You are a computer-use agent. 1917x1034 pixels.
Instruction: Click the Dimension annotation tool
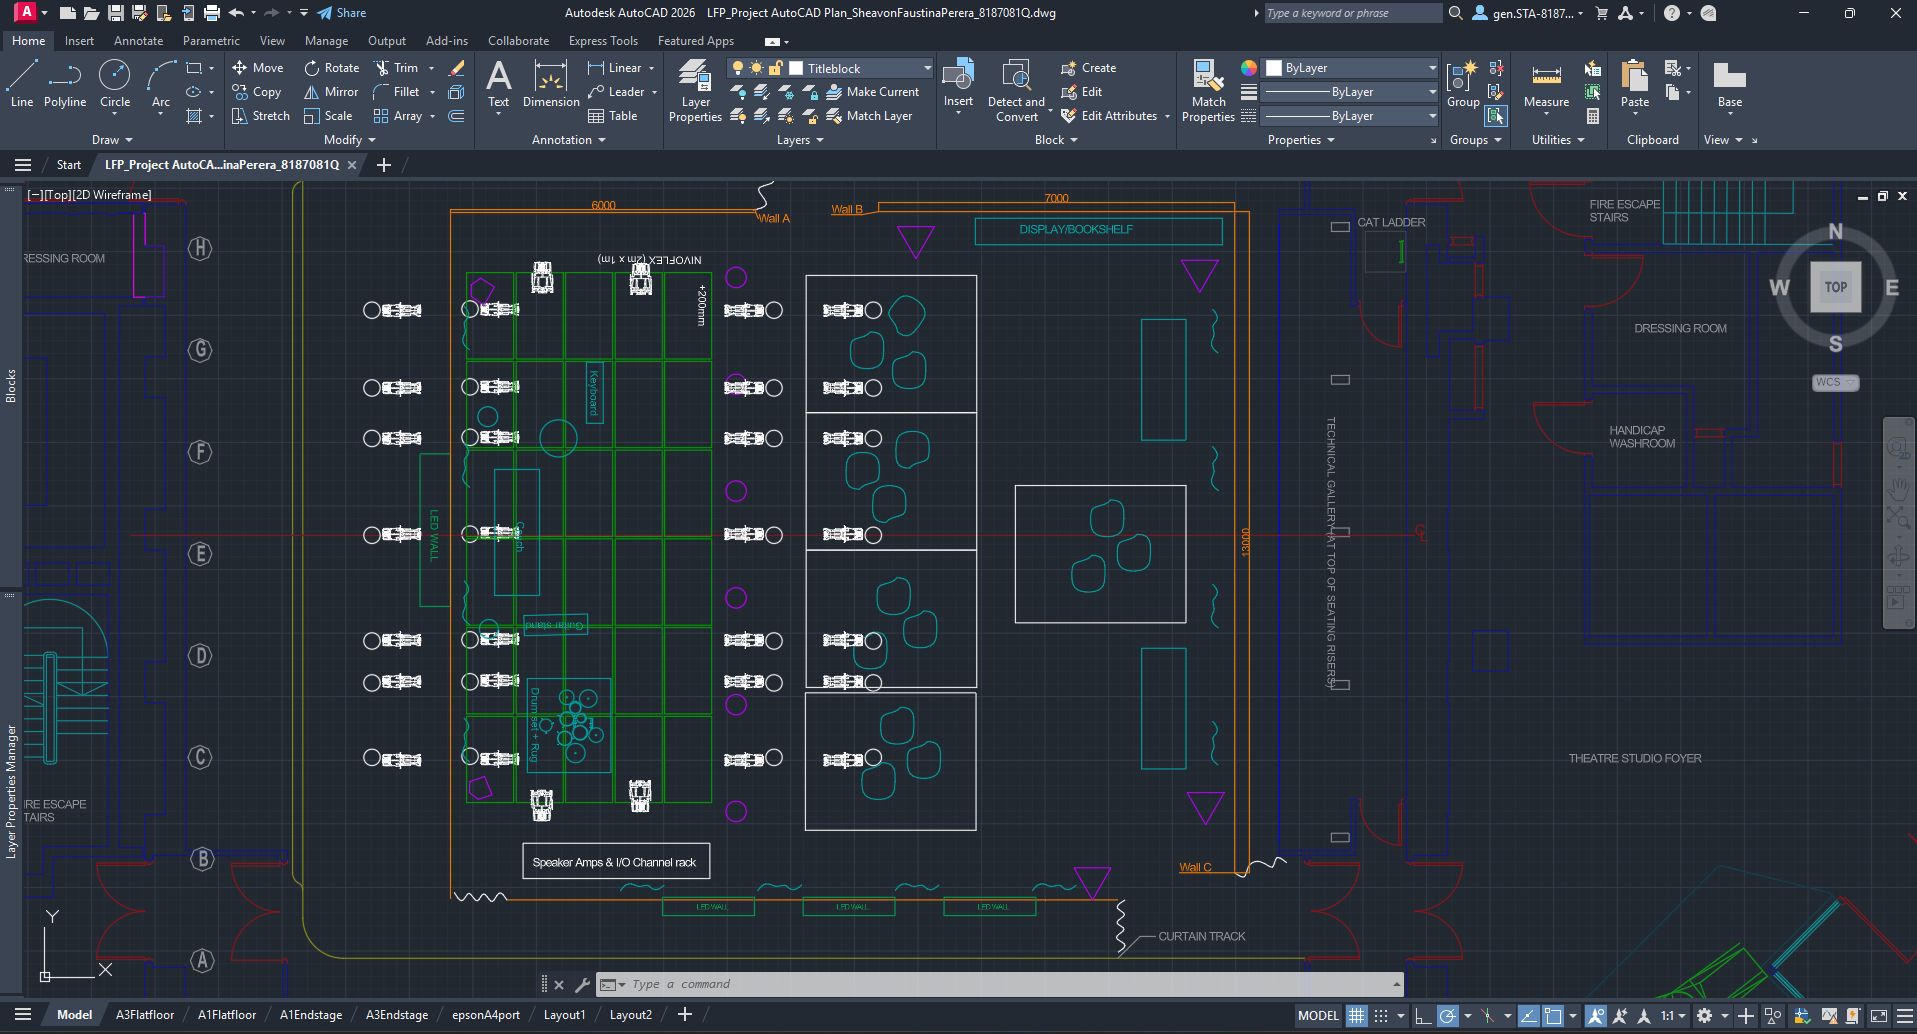(550, 84)
